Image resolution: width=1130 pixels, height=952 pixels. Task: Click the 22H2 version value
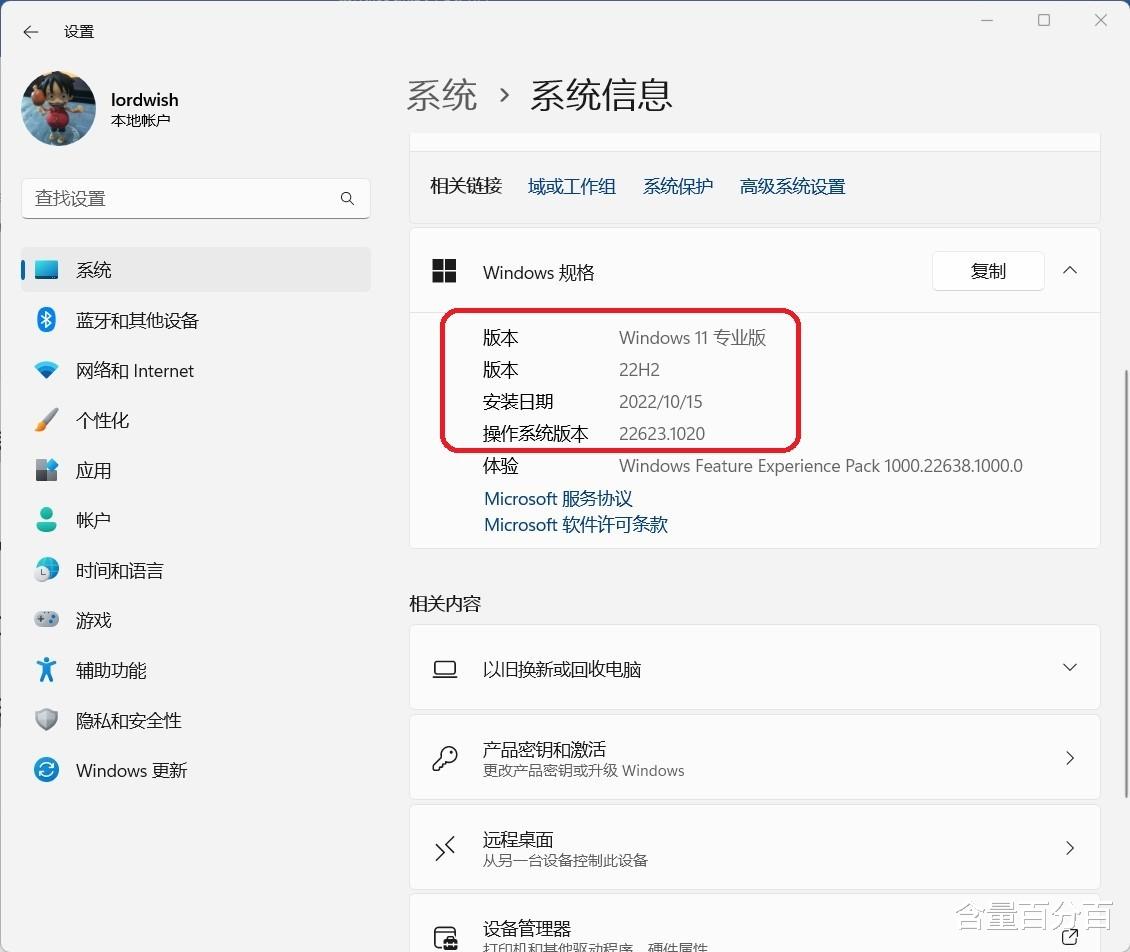pyautogui.click(x=639, y=370)
